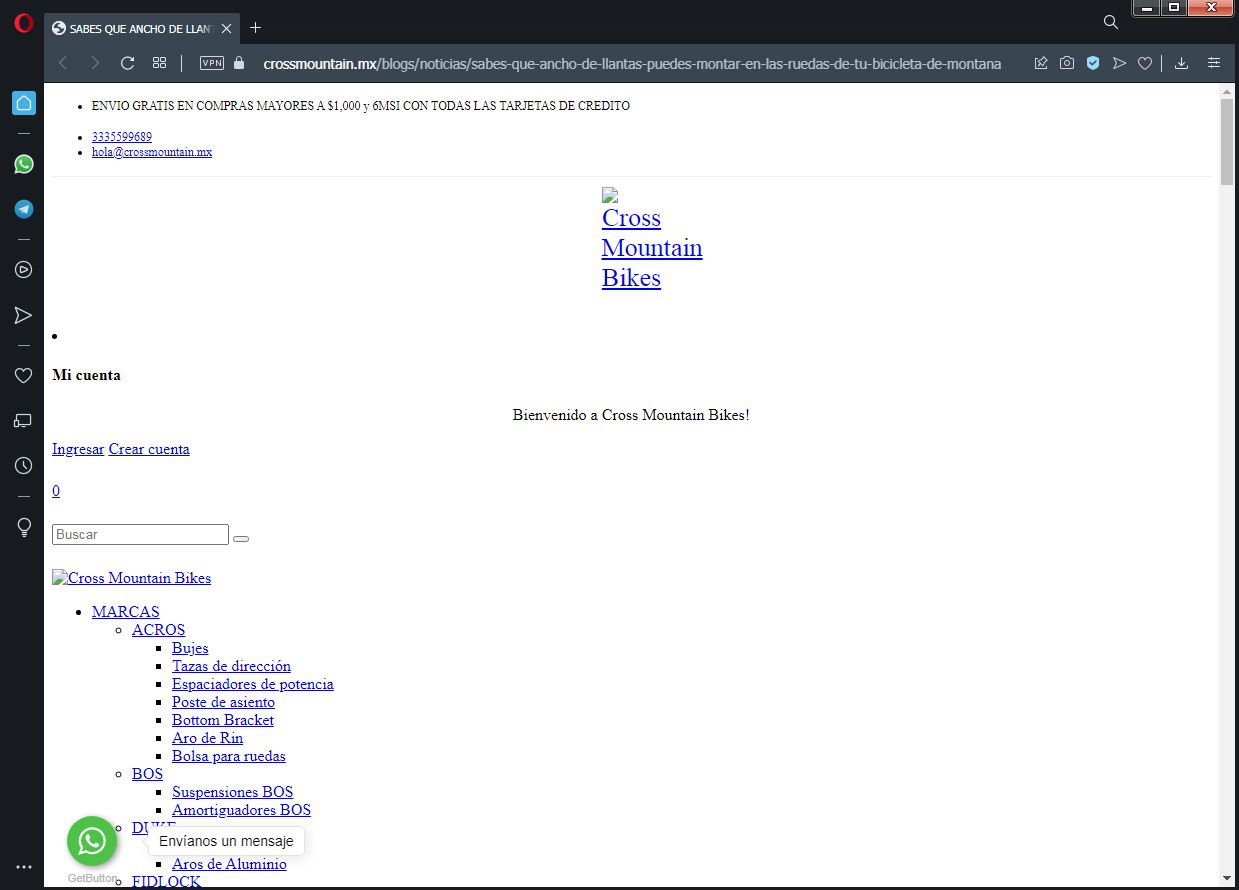Click the small search submit button
The width and height of the screenshot is (1239, 890).
(241, 538)
